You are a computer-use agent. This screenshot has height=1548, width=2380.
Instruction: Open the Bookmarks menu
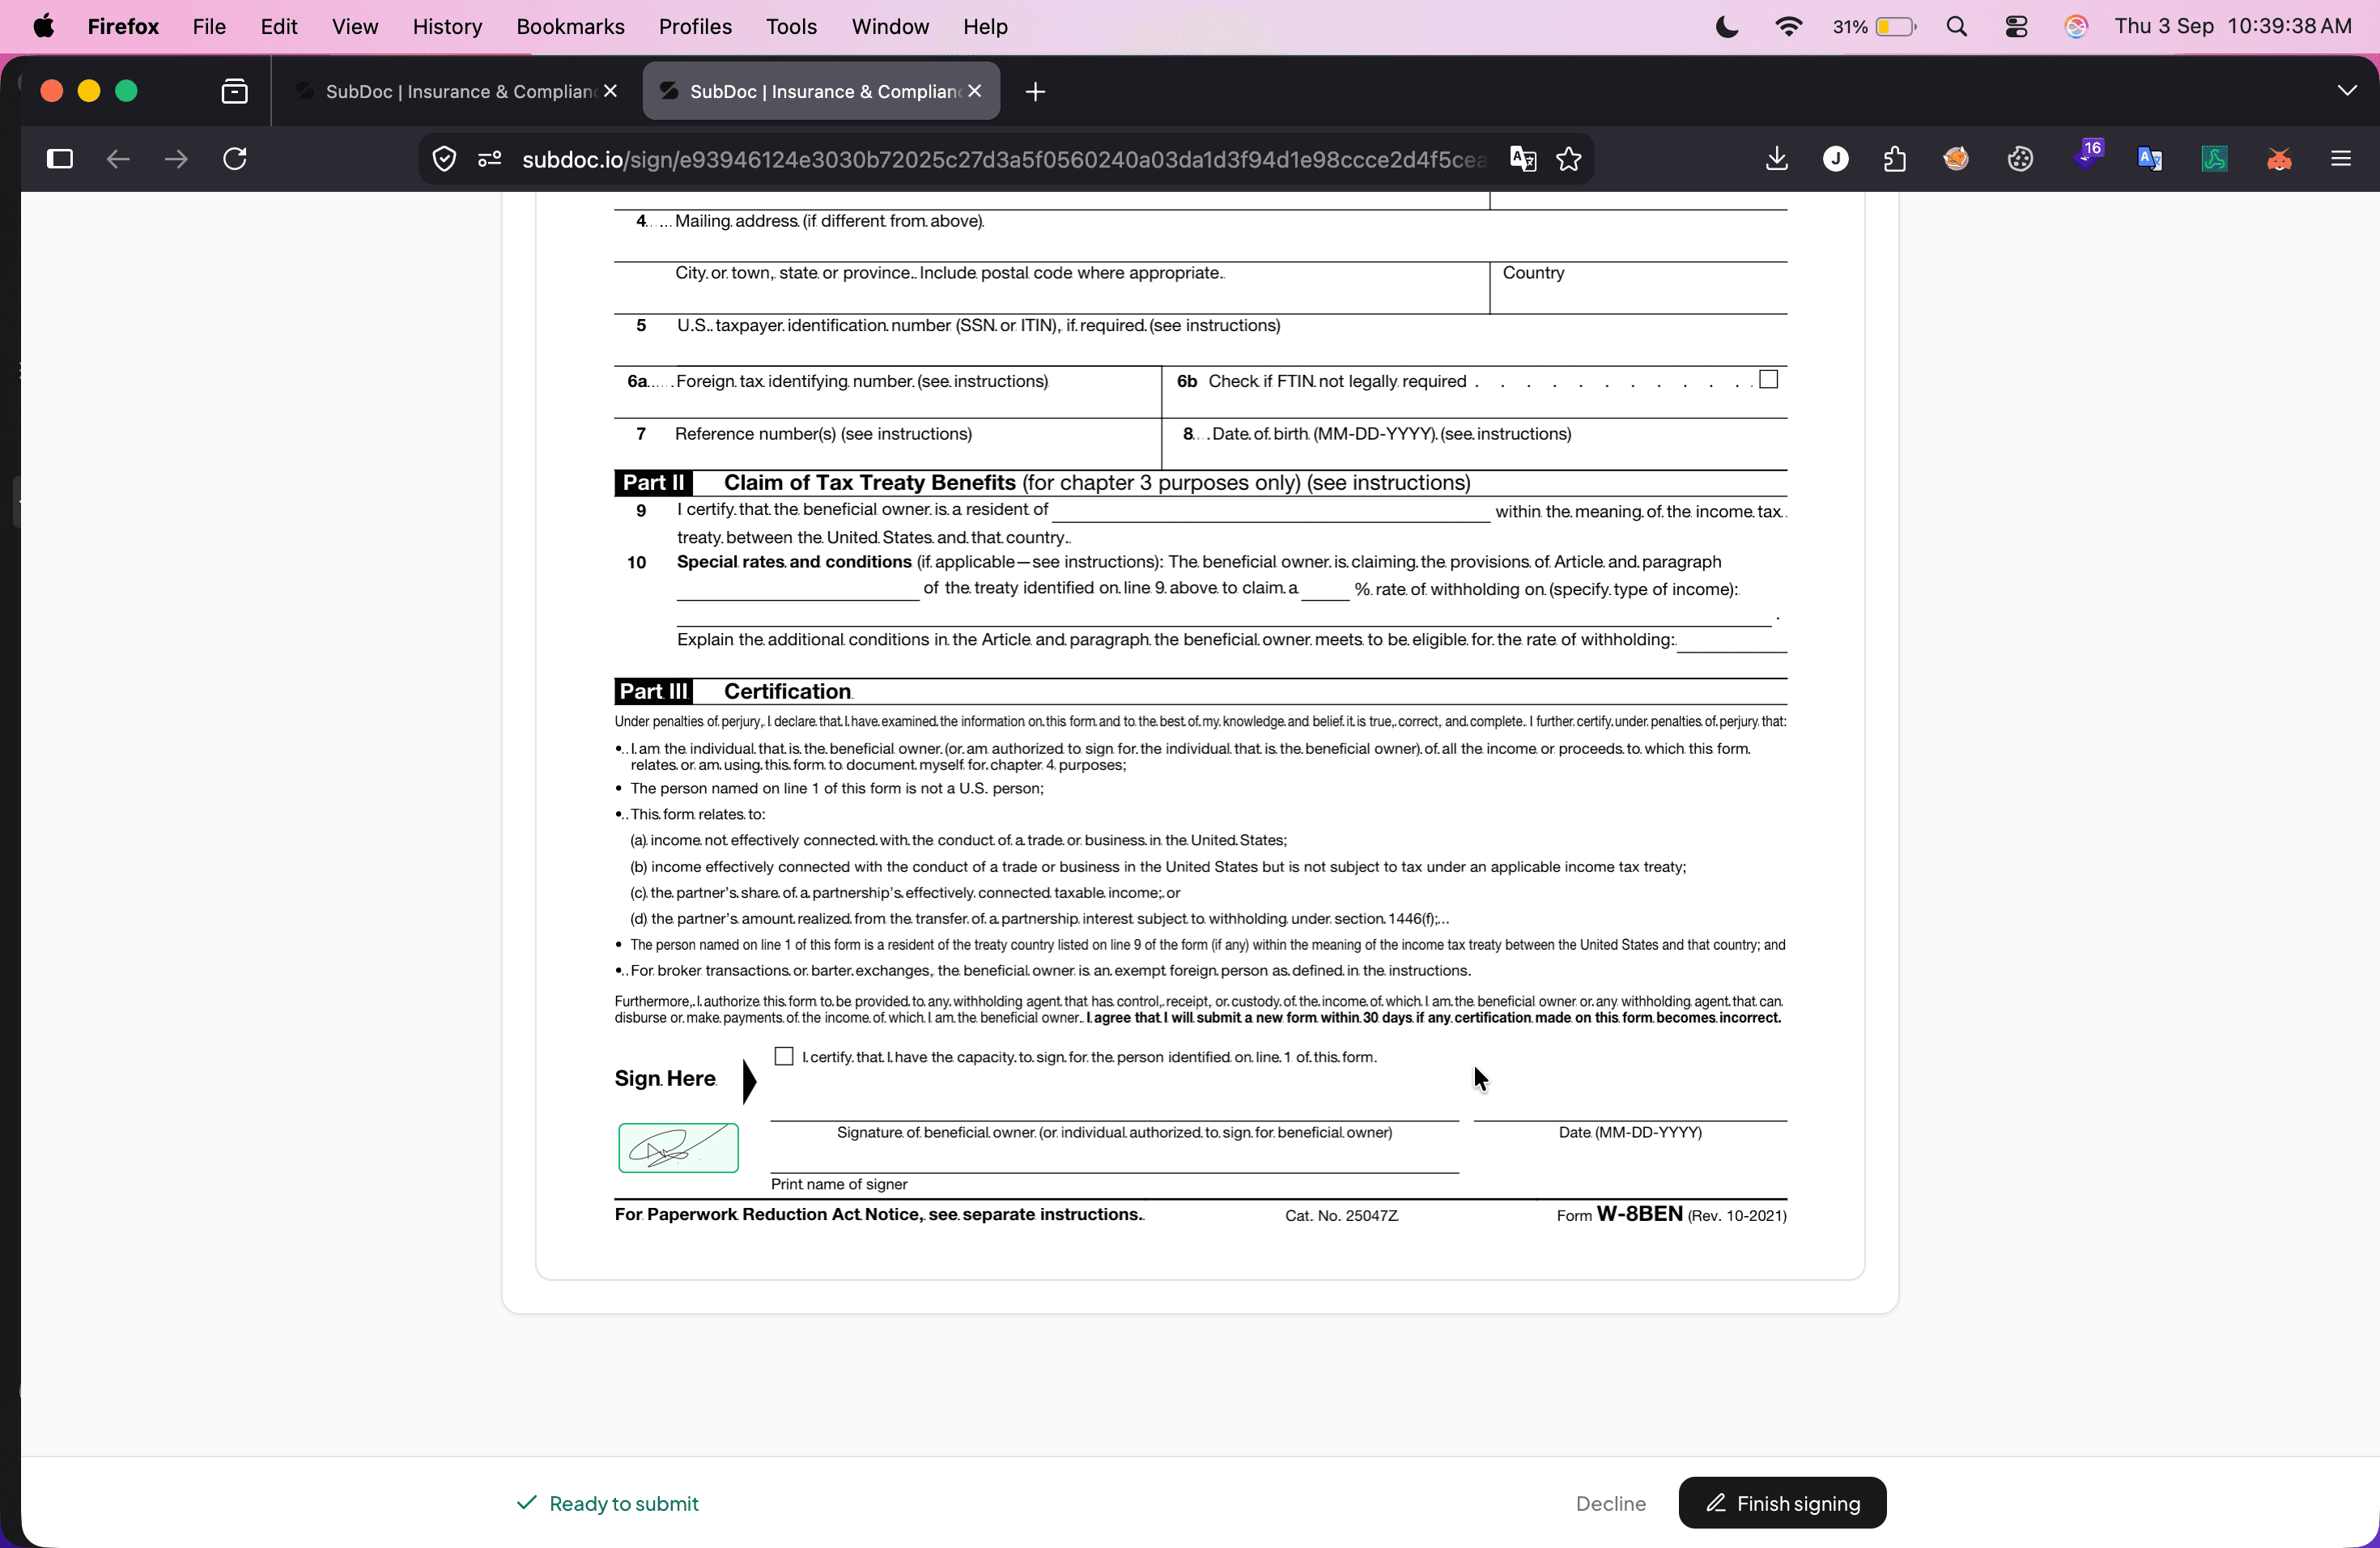point(570,27)
